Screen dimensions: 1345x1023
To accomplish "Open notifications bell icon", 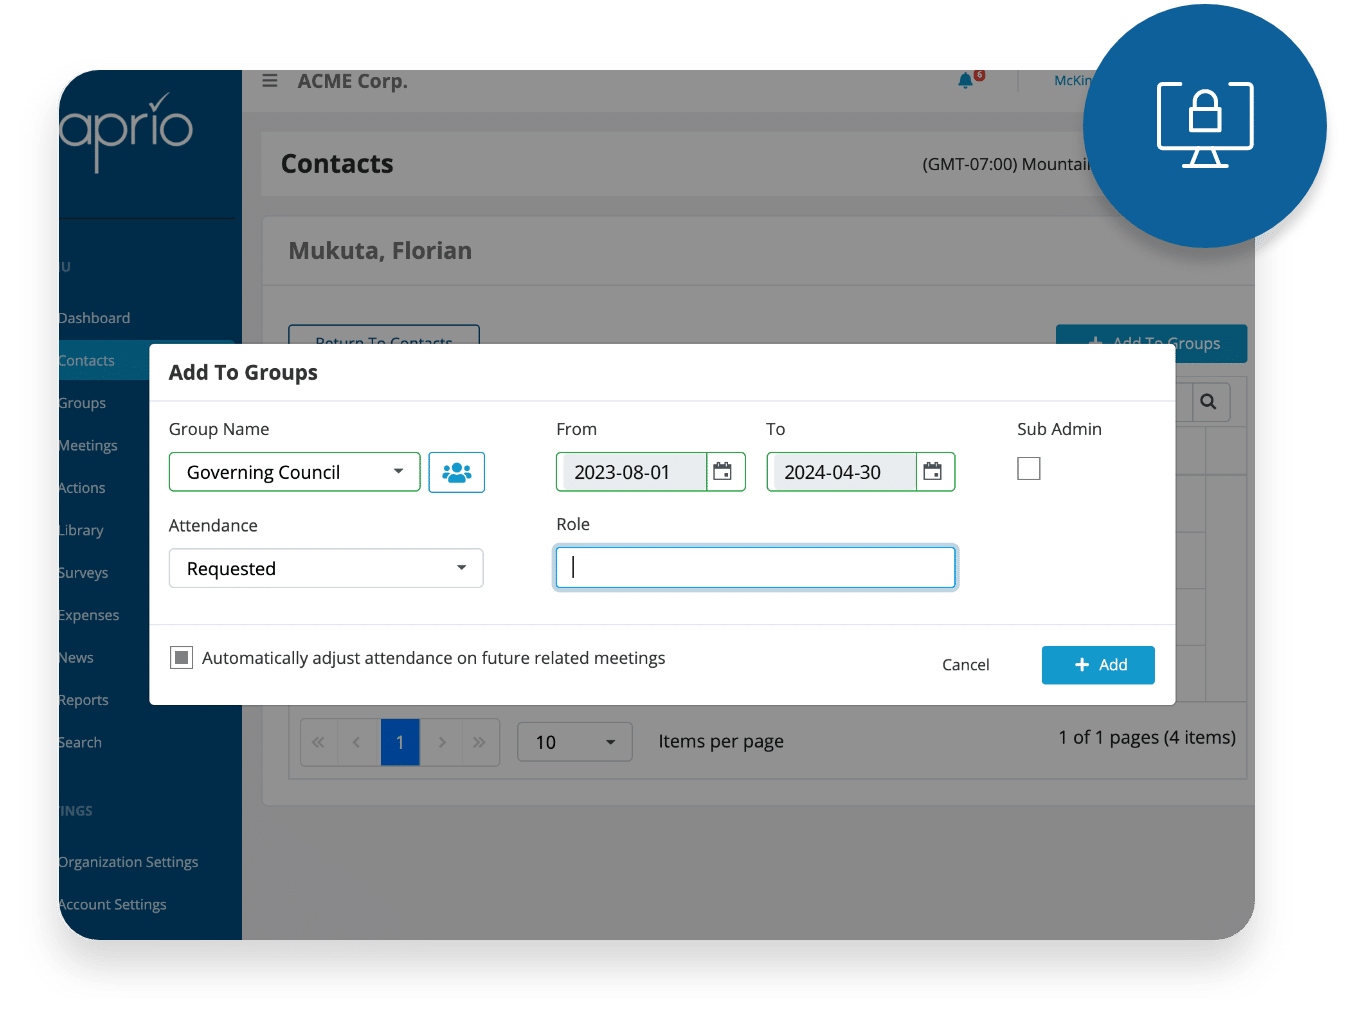I will (966, 81).
